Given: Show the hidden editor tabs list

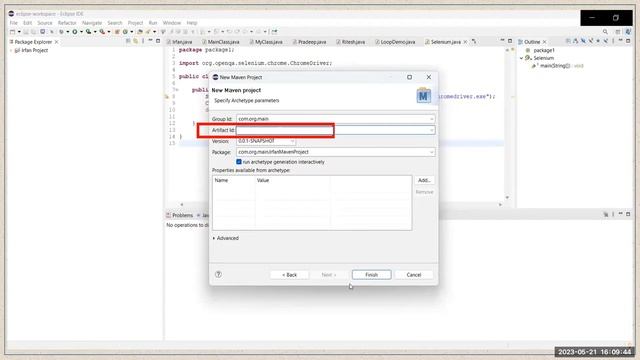Looking at the screenshot, I should pos(474,42).
